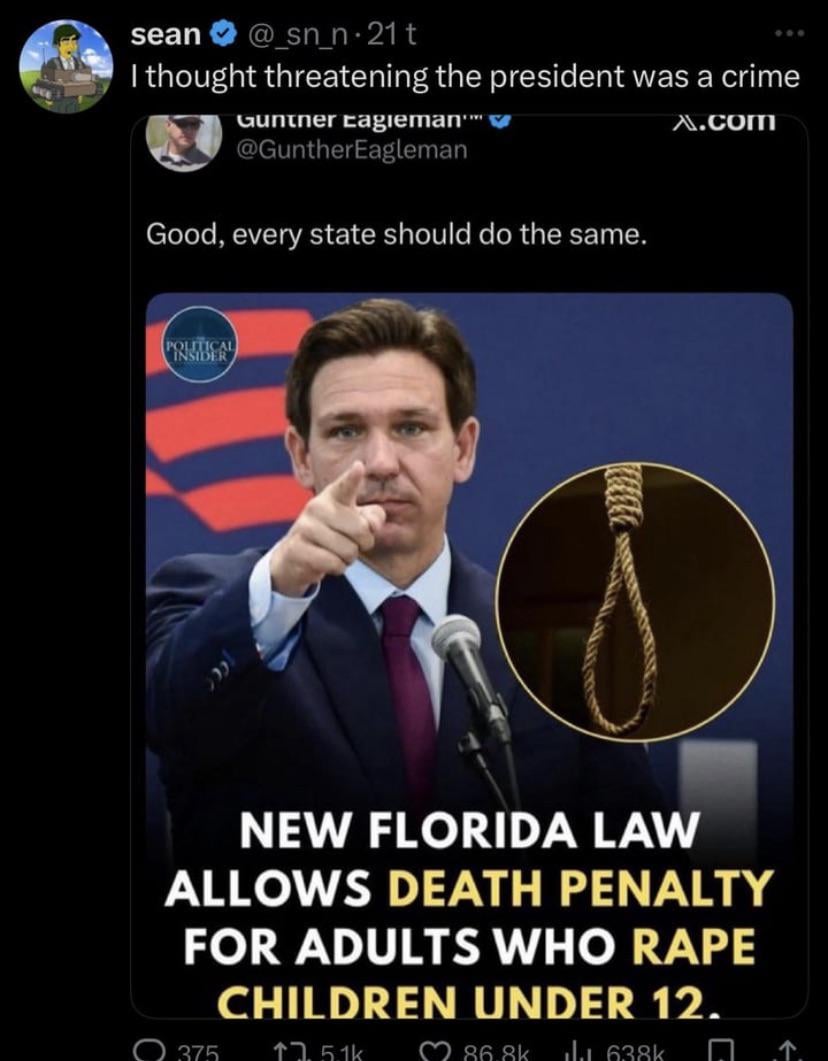This screenshot has width=828, height=1061.
Task: Open sean's profile avatar
Action: pos(66,66)
